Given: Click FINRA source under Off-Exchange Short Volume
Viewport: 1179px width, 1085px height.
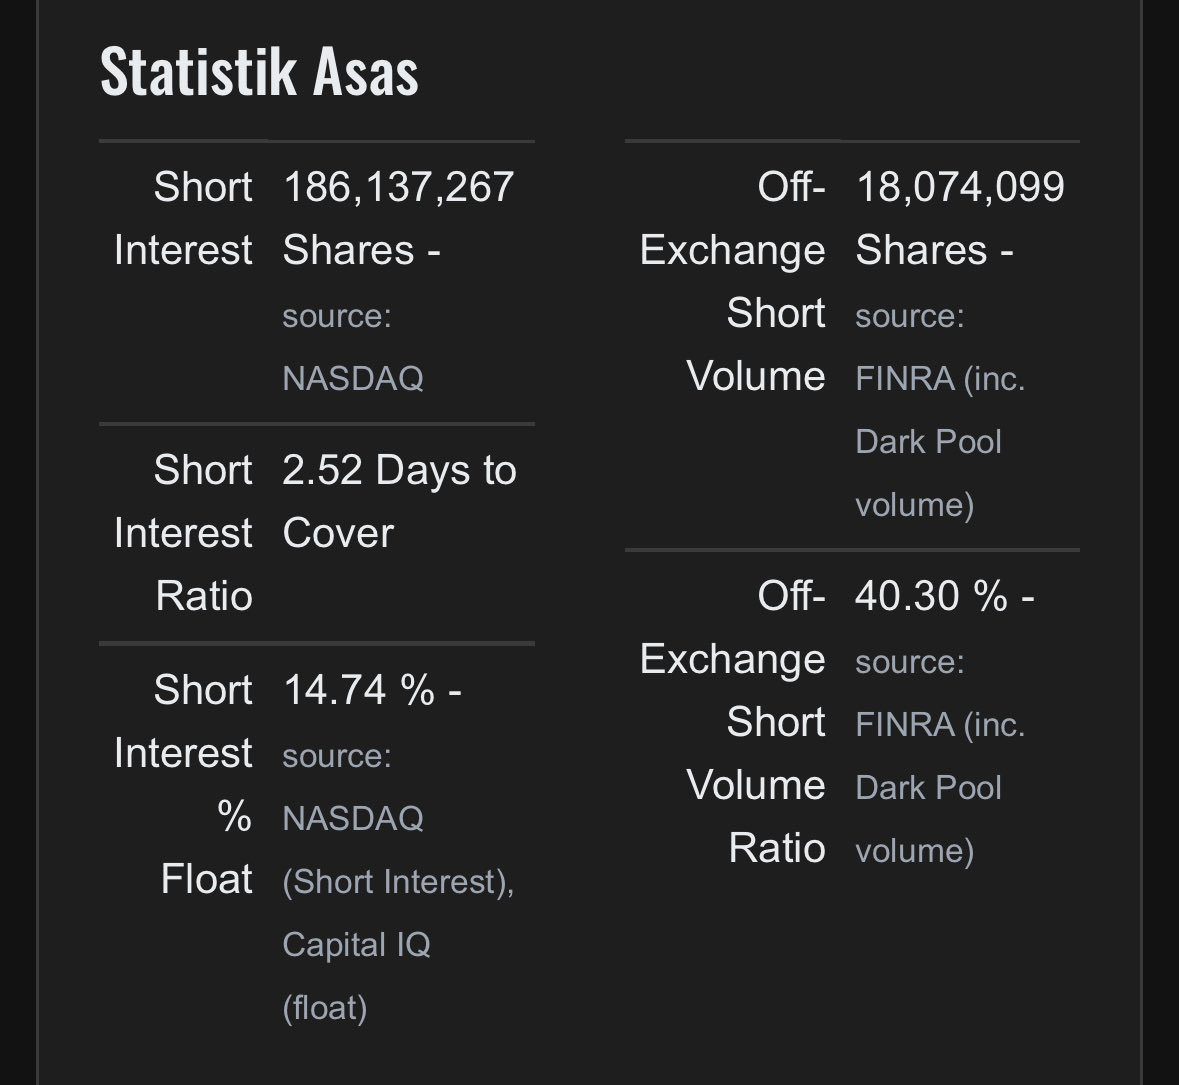Looking at the screenshot, I should pyautogui.click(x=940, y=378).
